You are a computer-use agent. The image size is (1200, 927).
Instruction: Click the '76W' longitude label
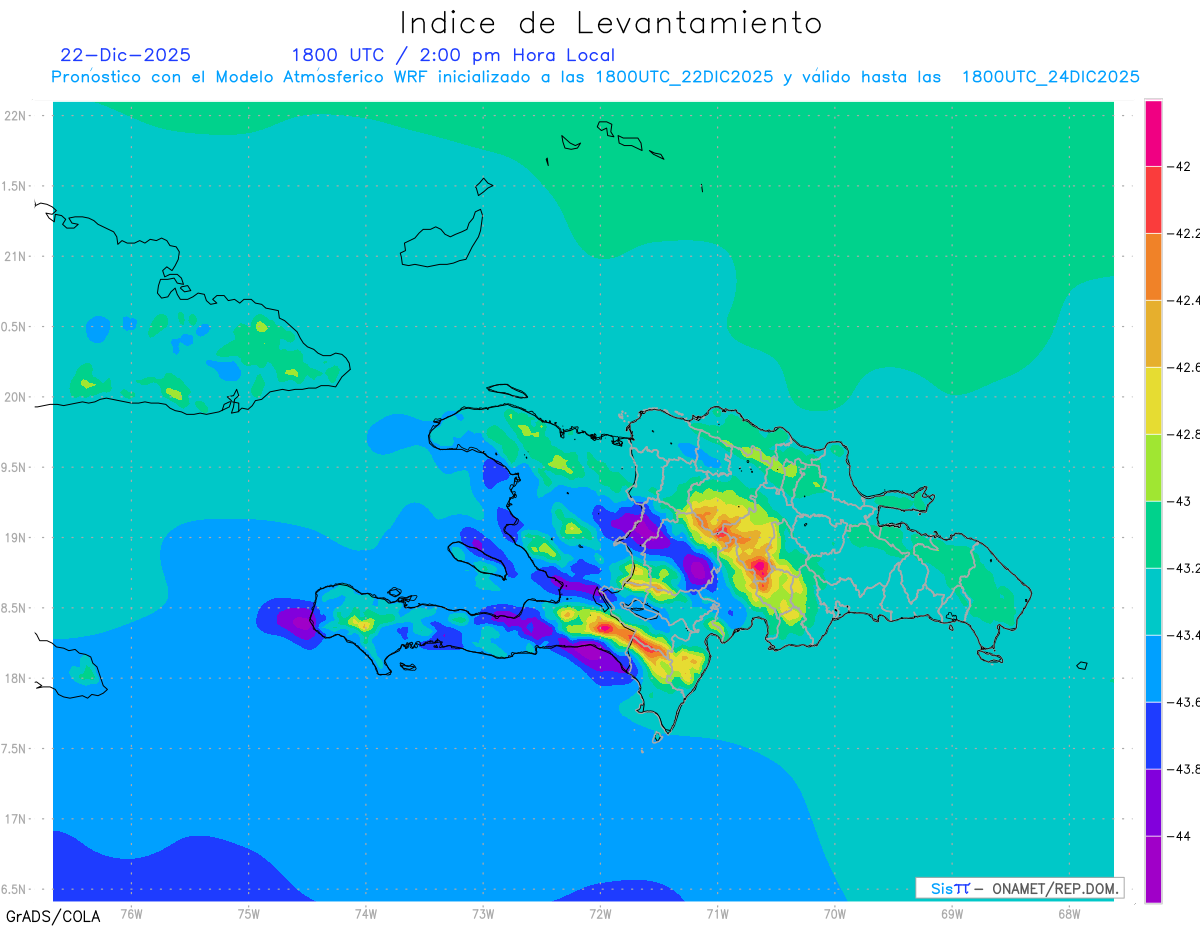click(x=131, y=913)
